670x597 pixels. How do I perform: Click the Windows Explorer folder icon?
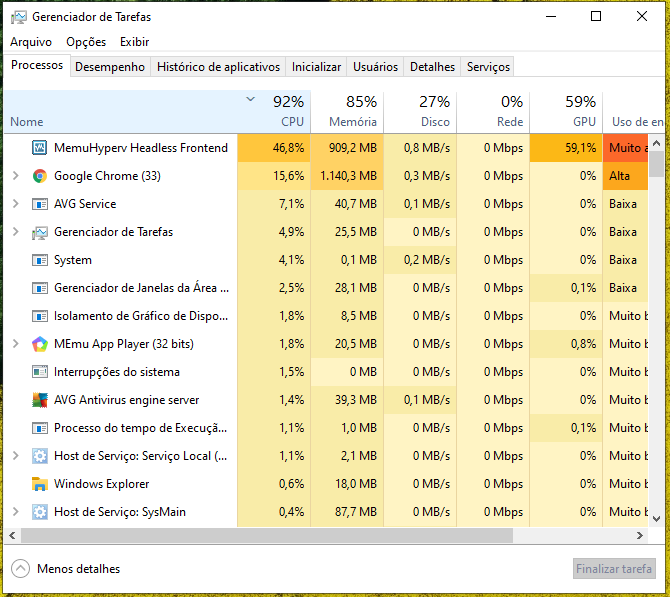pyautogui.click(x=40, y=484)
